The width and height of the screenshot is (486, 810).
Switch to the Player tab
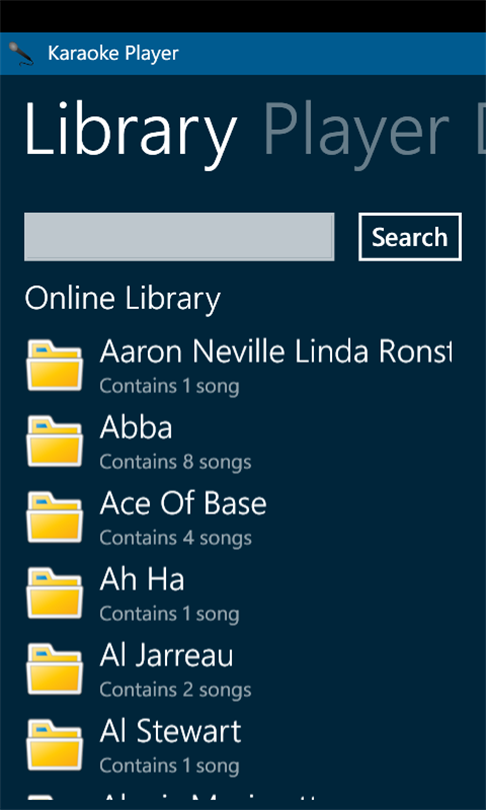click(x=356, y=133)
